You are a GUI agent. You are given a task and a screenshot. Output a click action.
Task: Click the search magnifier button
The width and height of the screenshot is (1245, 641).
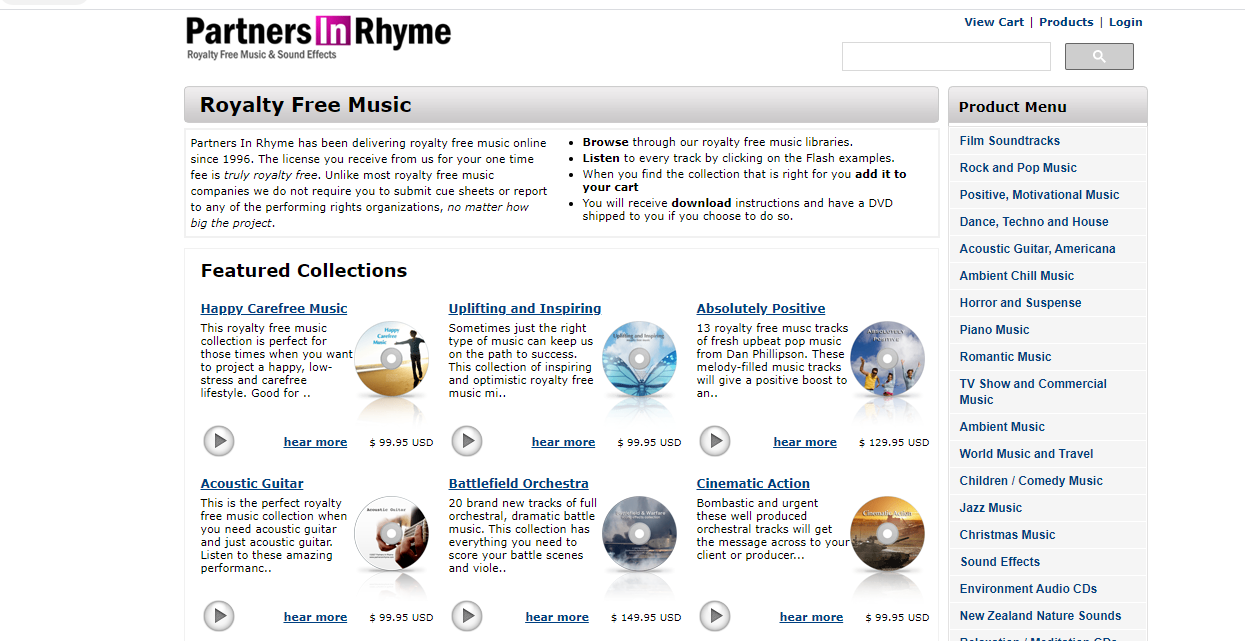1099,57
